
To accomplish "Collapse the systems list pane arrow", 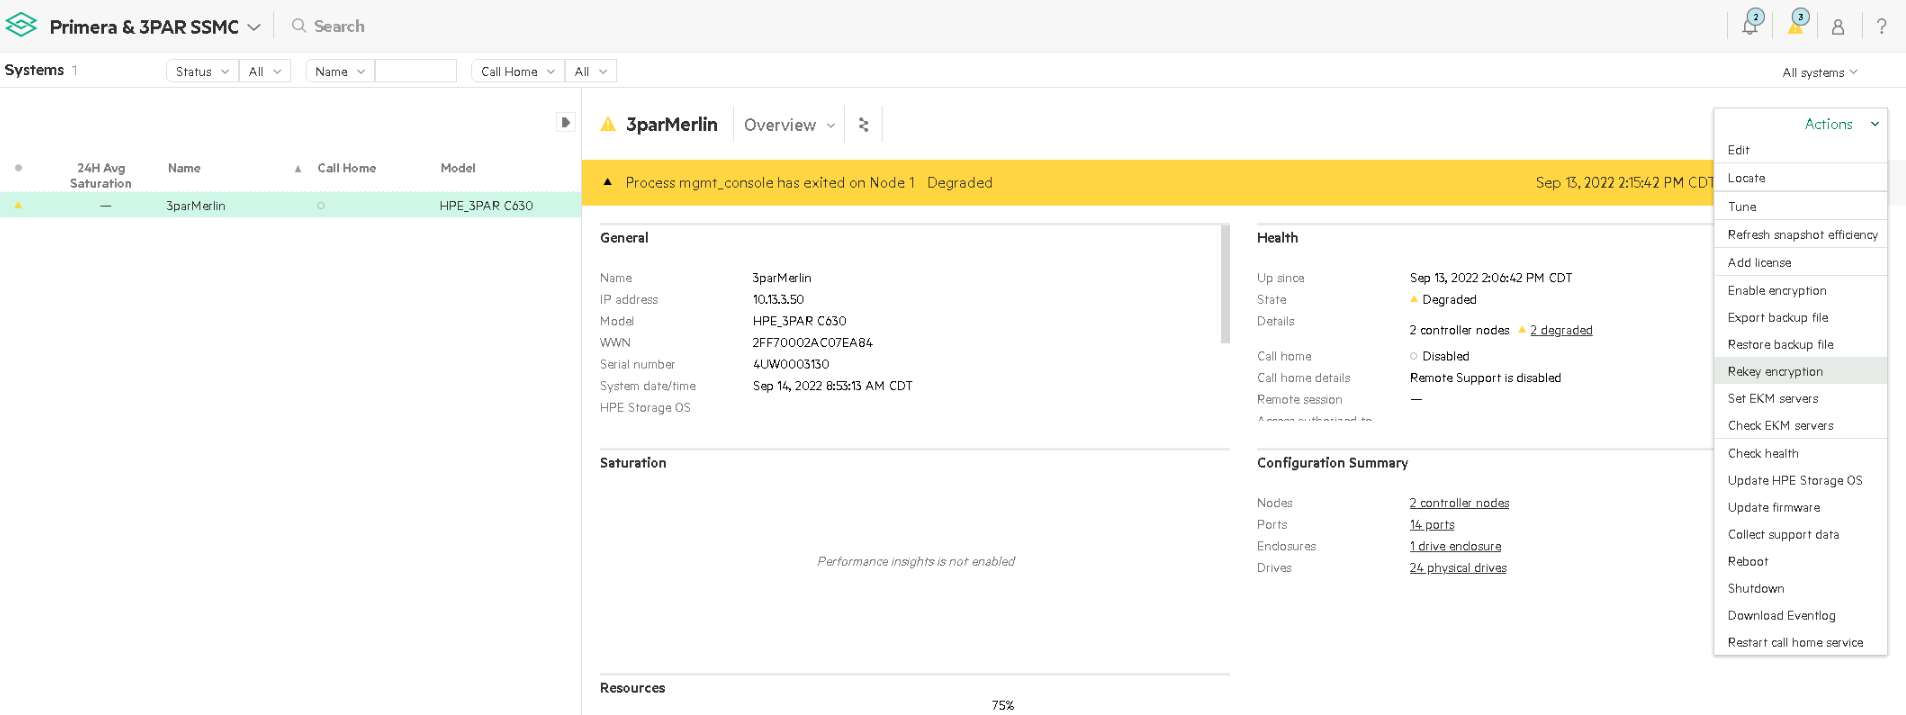I will (x=565, y=122).
